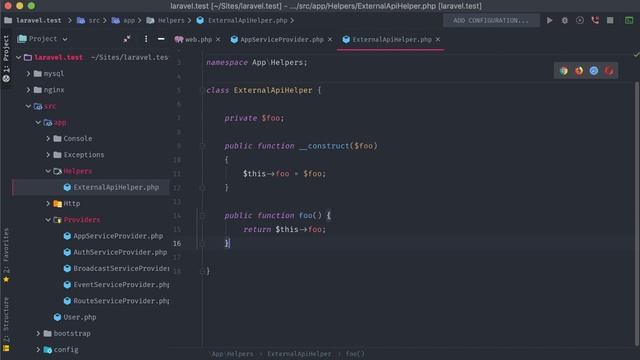This screenshot has width=640, height=360.
Task: Click src in the navigation breadcrumb
Action: 94,20
